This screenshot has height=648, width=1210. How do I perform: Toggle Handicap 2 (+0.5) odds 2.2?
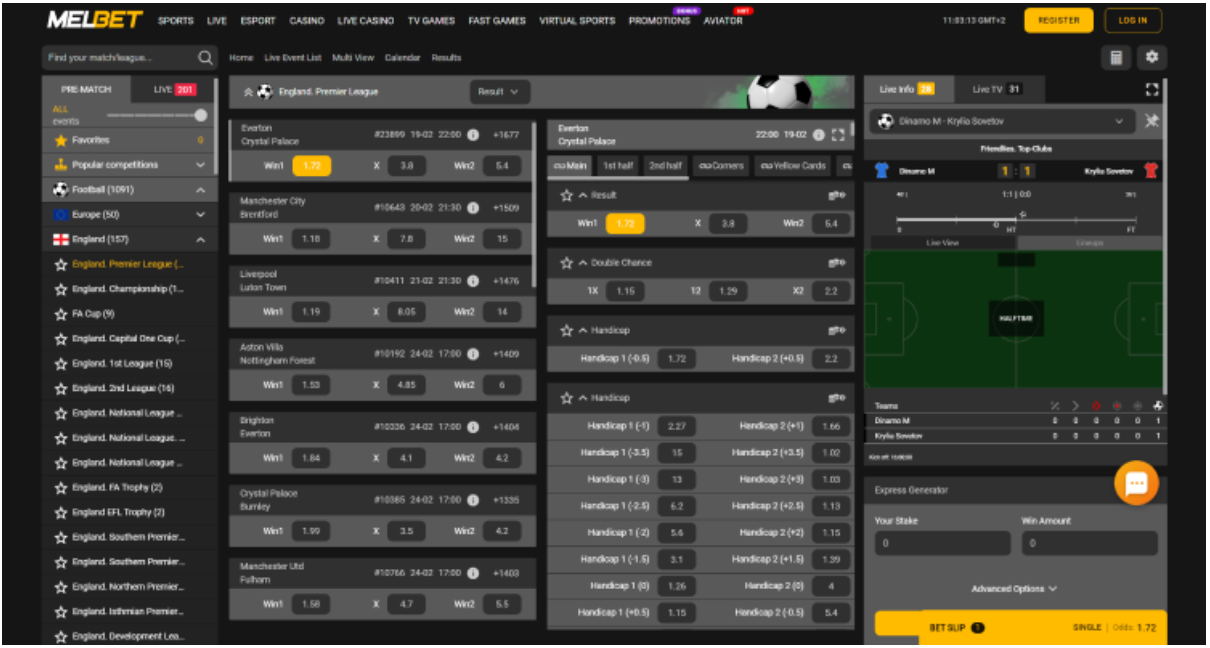pyautogui.click(x=831, y=358)
